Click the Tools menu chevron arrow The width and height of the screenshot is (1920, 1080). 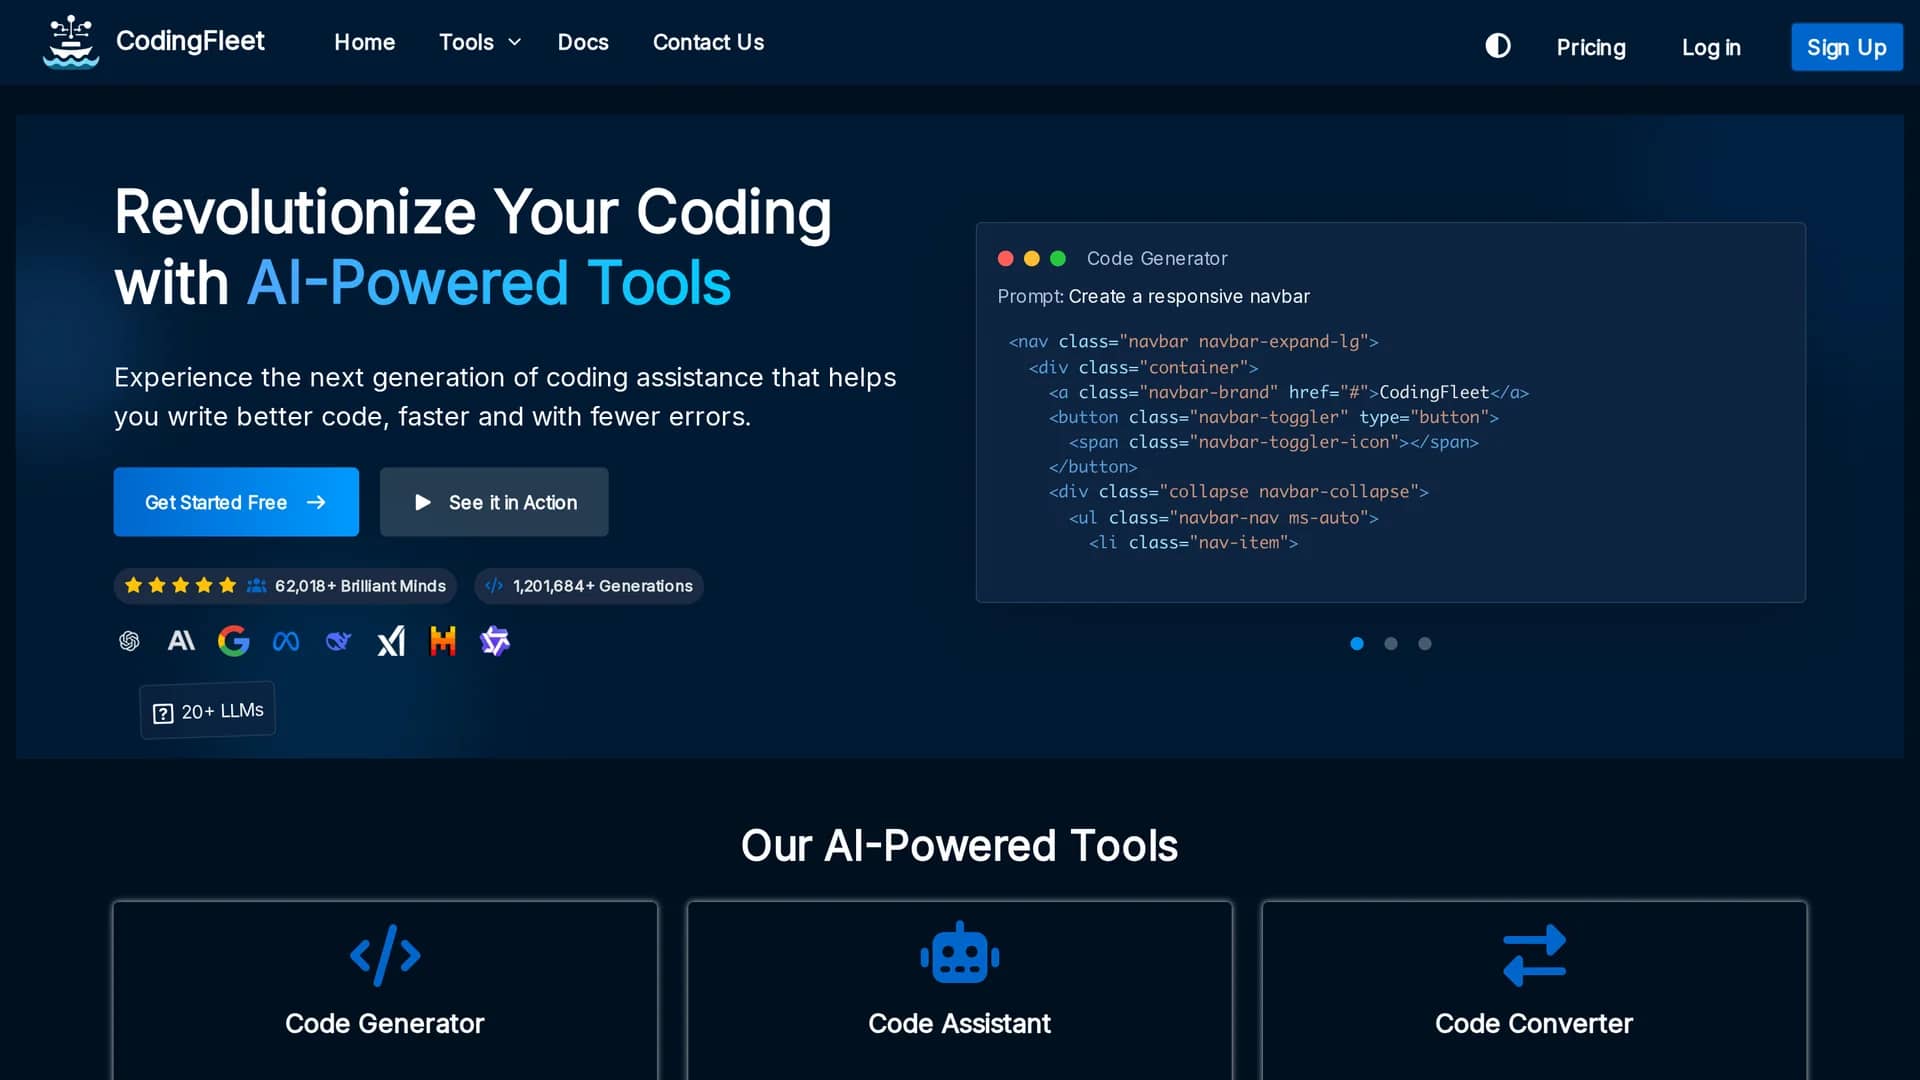click(515, 42)
